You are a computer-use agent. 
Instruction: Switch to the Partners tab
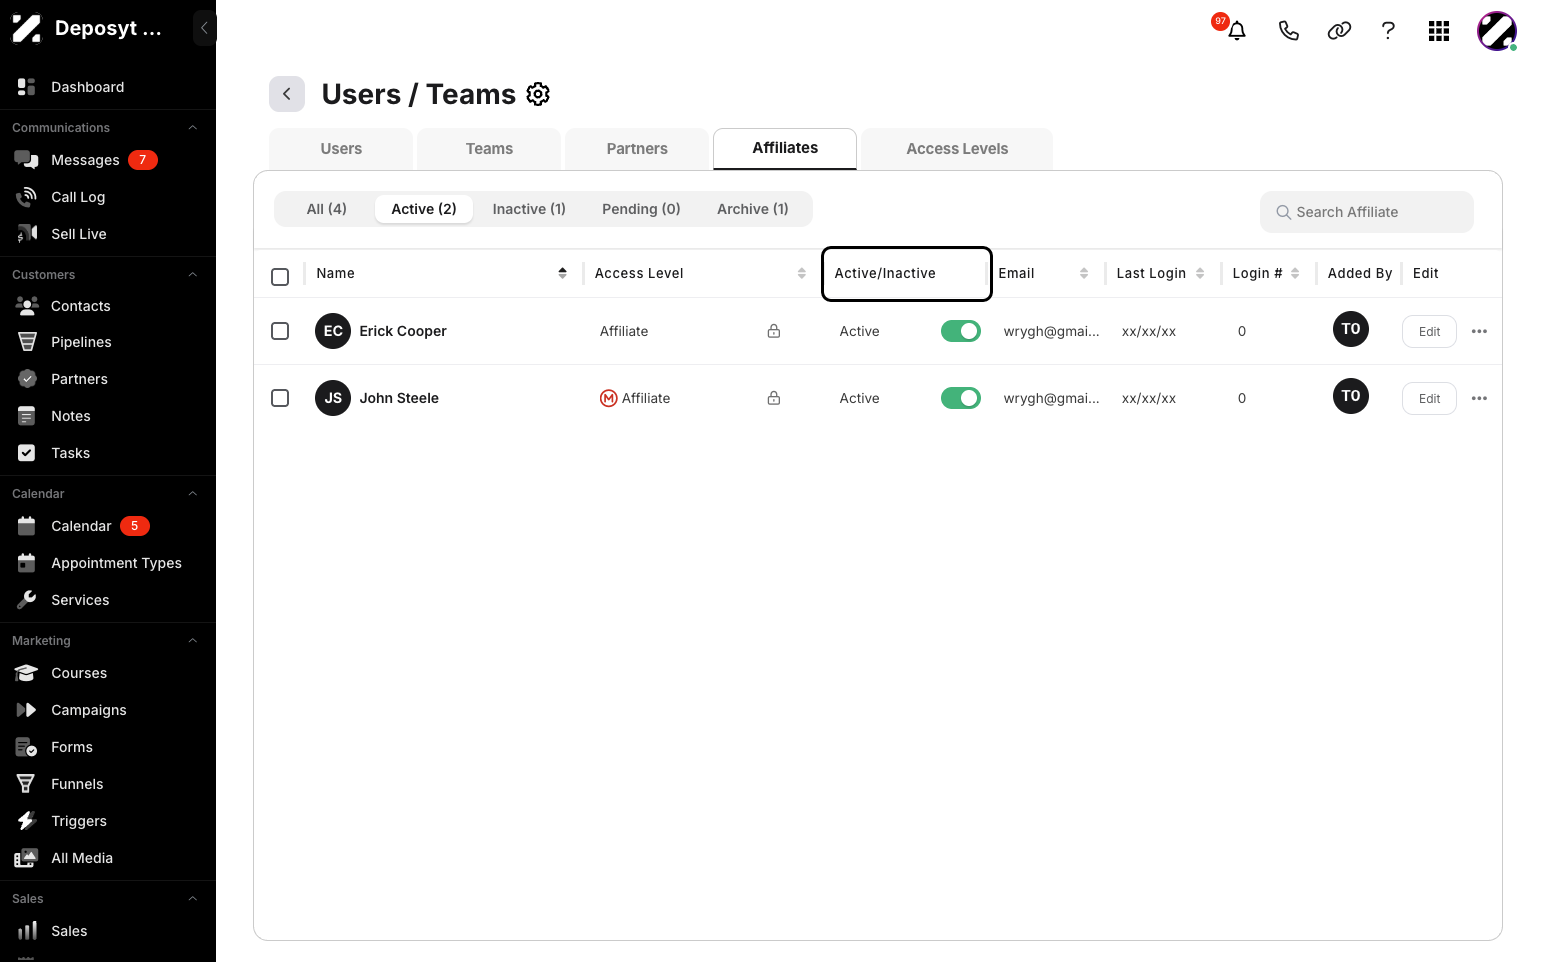click(x=637, y=149)
